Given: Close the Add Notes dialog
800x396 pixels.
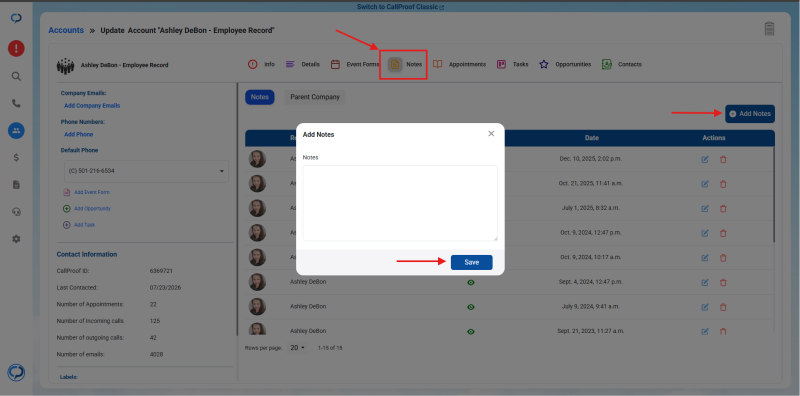Looking at the screenshot, I should 491,134.
